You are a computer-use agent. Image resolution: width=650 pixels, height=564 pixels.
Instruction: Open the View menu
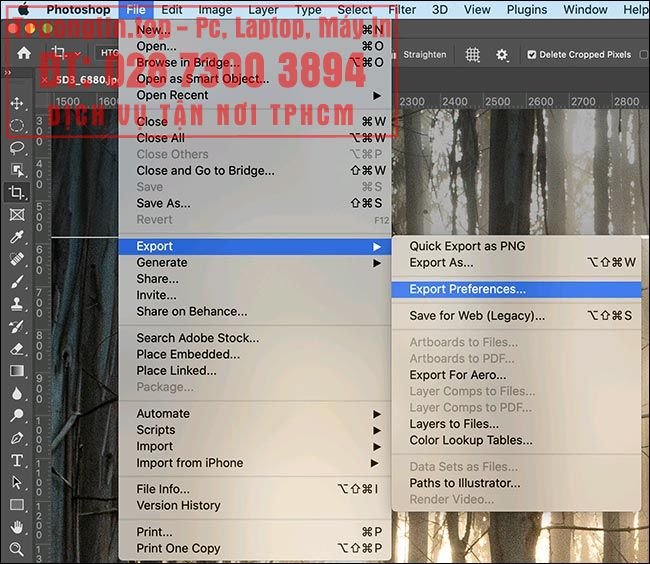[477, 9]
